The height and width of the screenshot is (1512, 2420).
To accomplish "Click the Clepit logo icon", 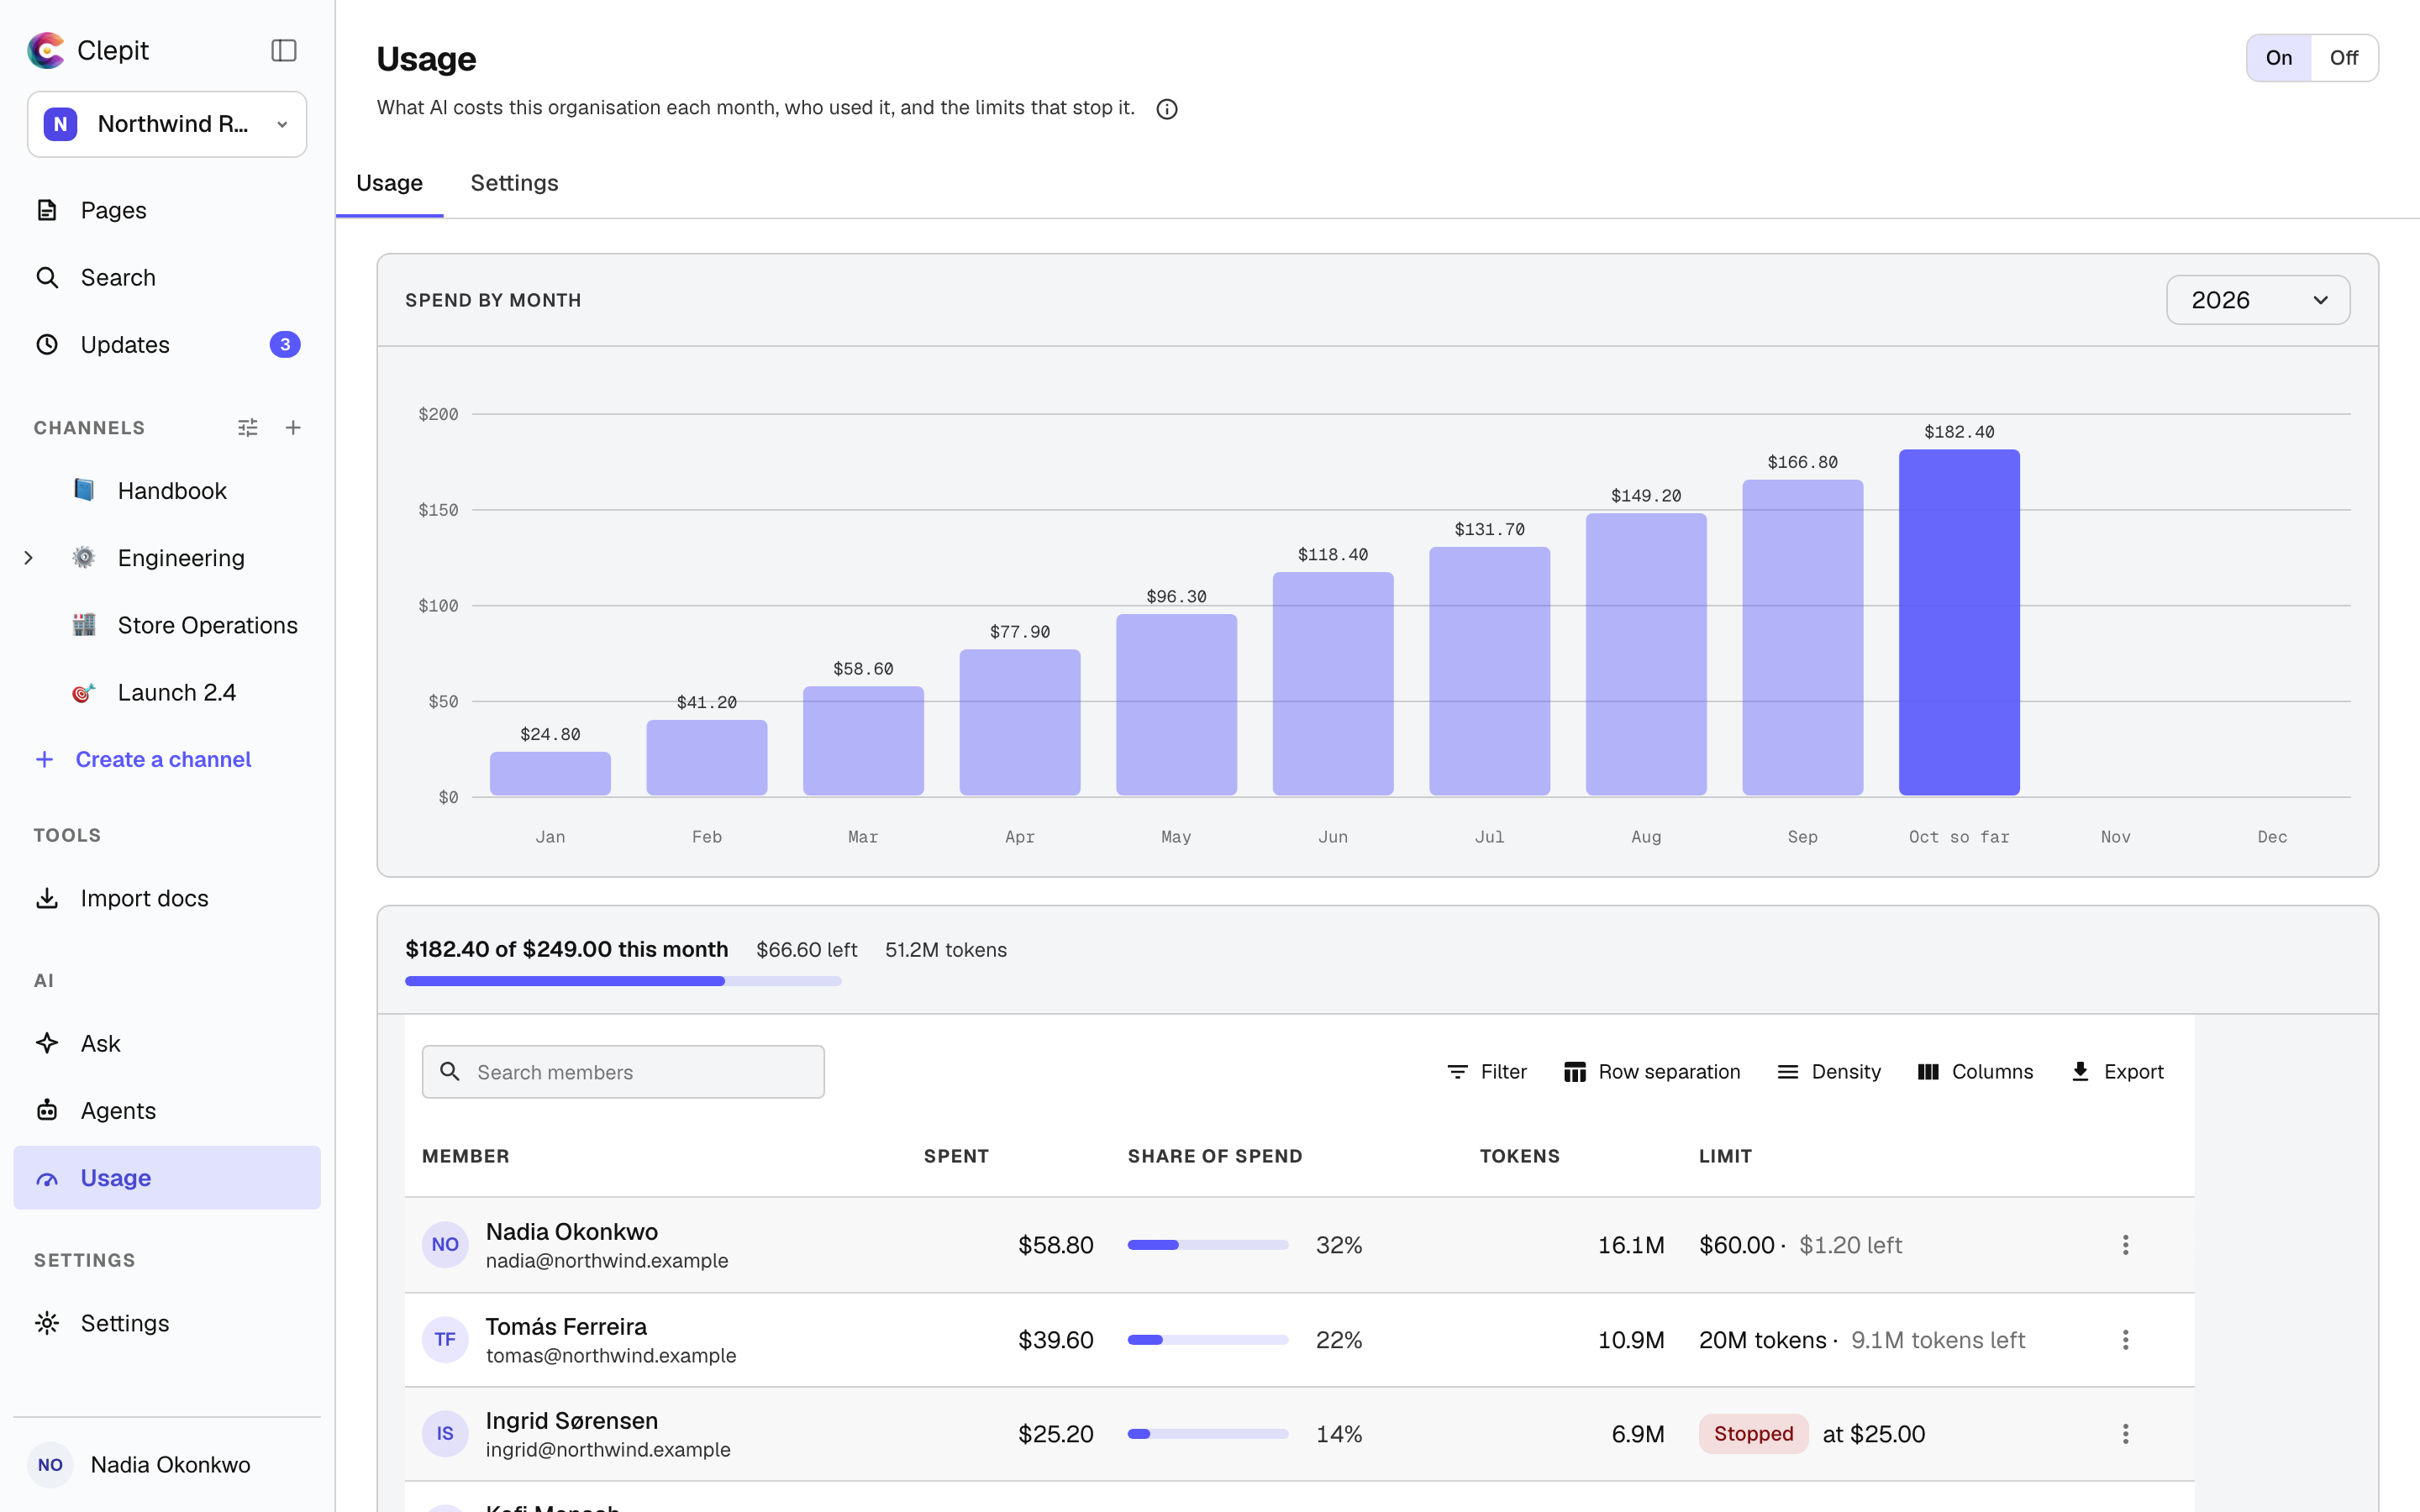I will (46, 50).
